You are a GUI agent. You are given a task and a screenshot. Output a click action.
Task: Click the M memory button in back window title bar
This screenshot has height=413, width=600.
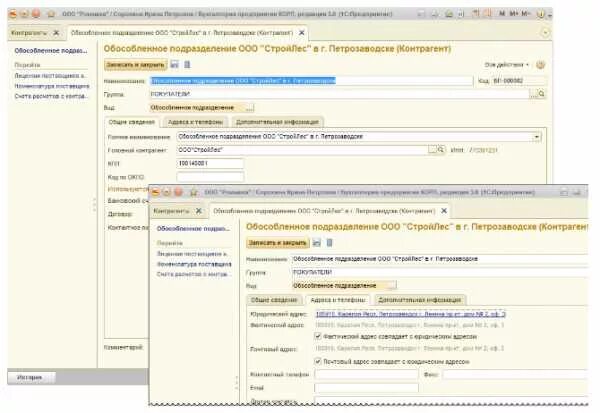pos(502,14)
